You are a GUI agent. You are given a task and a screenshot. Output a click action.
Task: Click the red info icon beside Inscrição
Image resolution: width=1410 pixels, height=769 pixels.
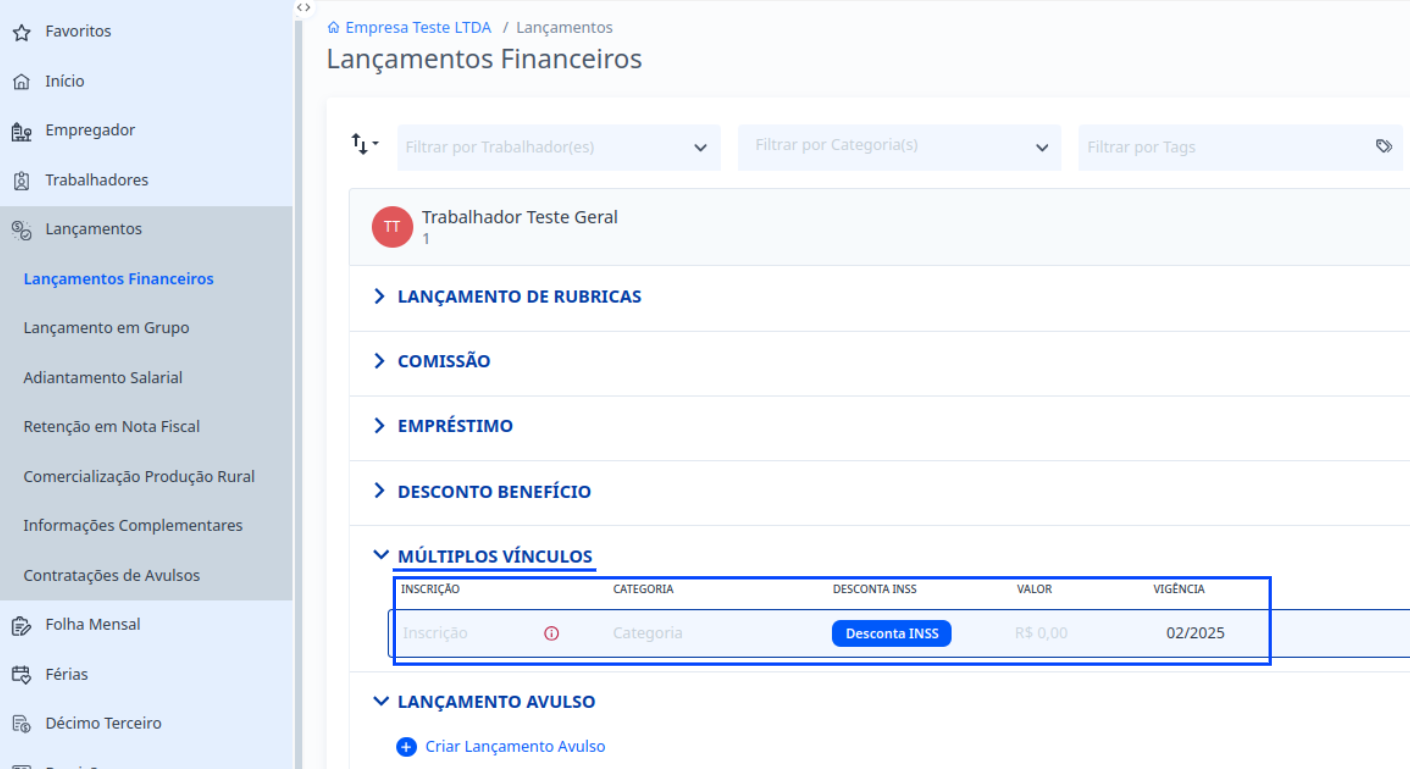551,633
